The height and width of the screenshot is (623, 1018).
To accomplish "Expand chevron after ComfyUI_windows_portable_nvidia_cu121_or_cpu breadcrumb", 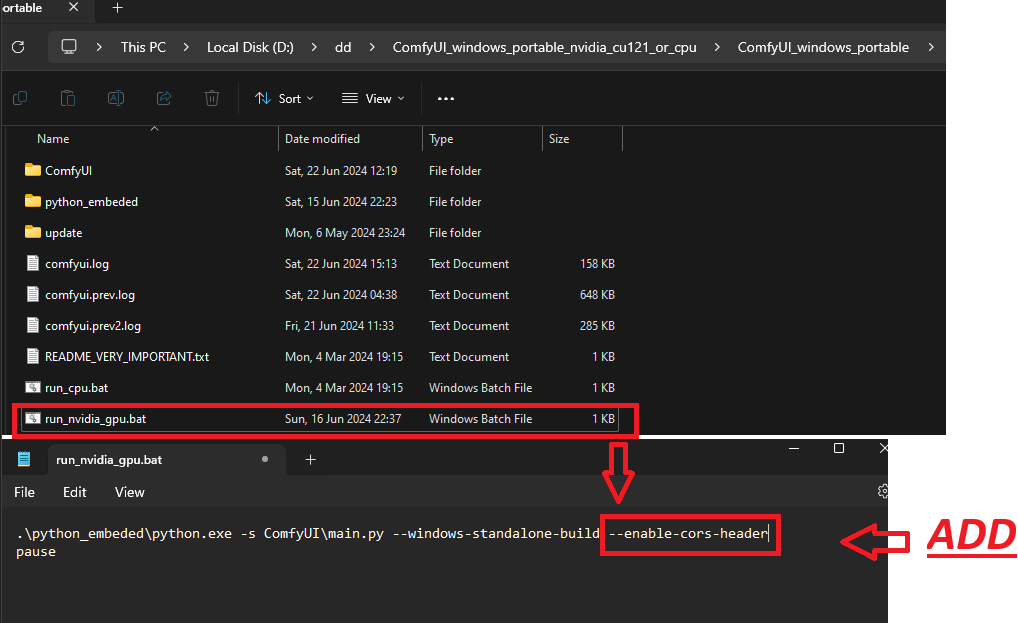I will (717, 47).
